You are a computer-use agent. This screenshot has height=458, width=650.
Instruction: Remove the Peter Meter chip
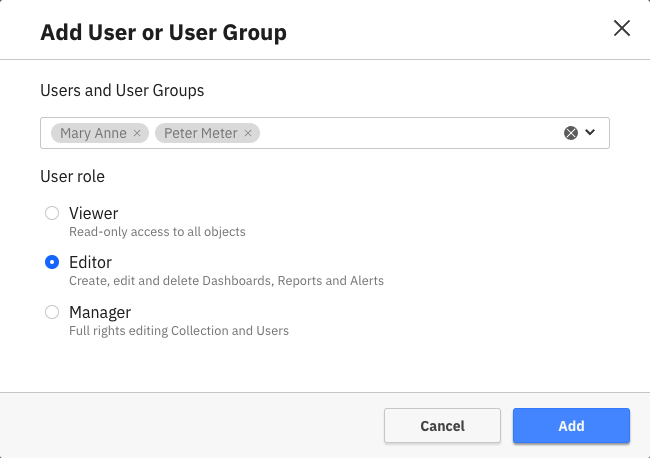248,133
